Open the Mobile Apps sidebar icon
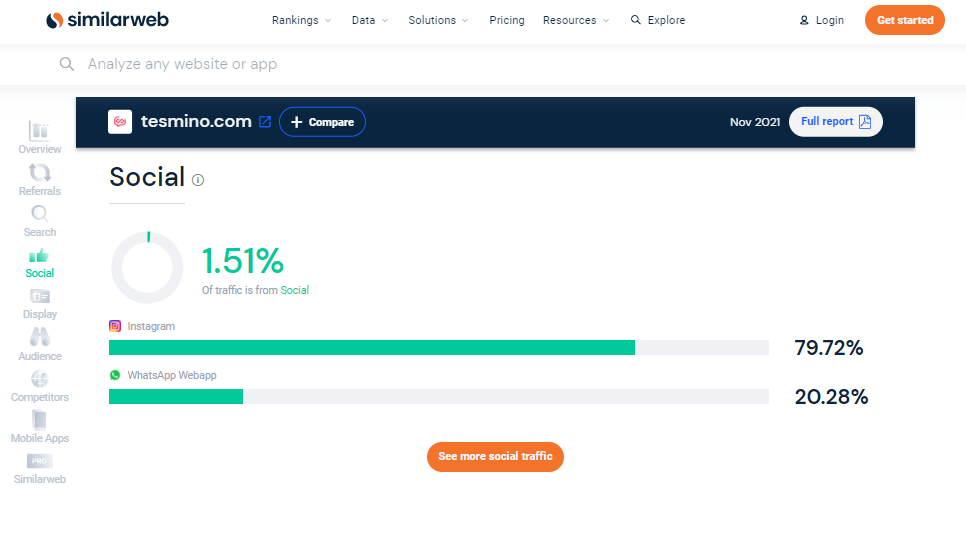 (39, 420)
